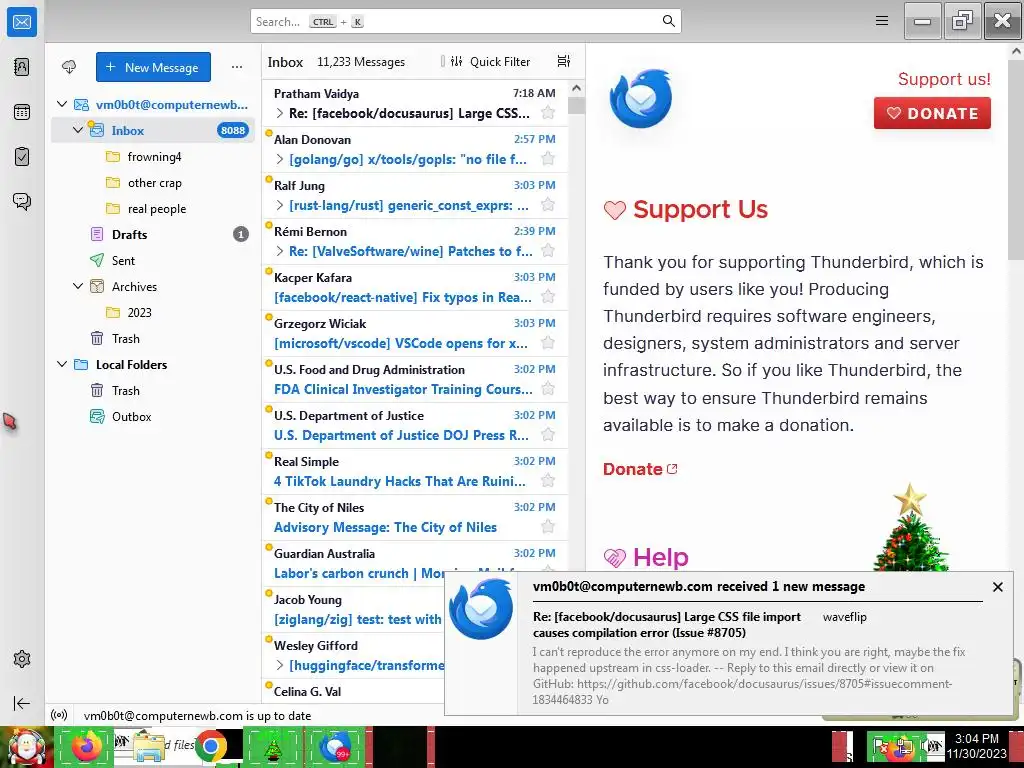Screen dimensions: 1024x768
Task: Open the Guardian Australia message
Action: (x=415, y=563)
